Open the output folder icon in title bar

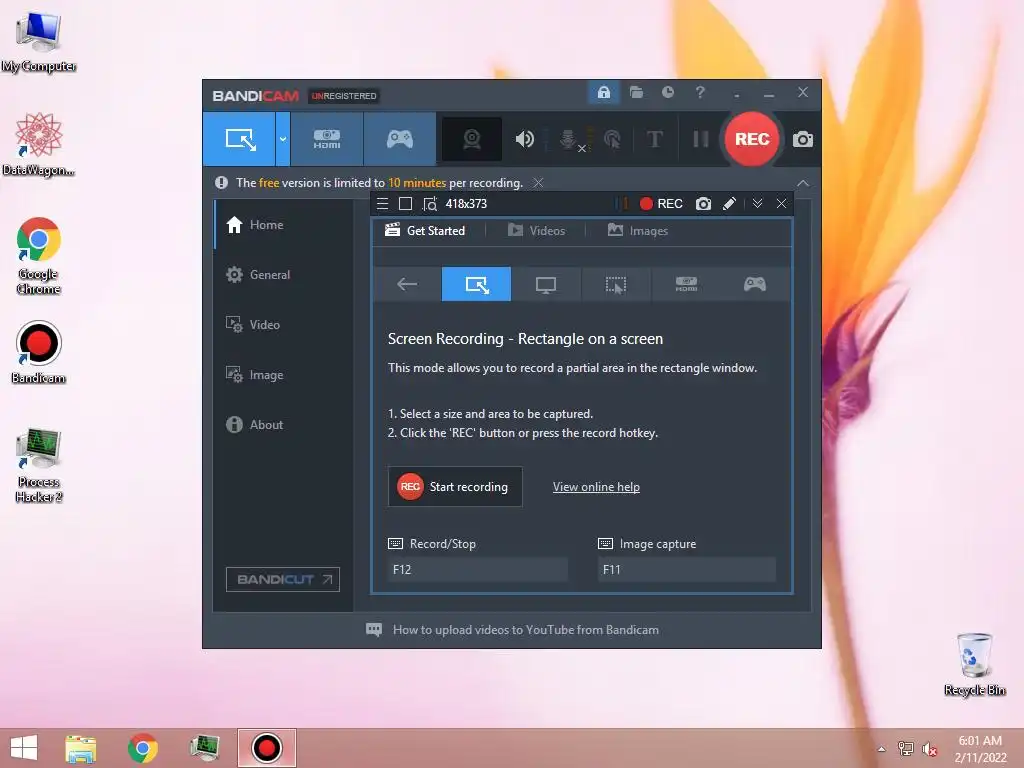pos(636,92)
